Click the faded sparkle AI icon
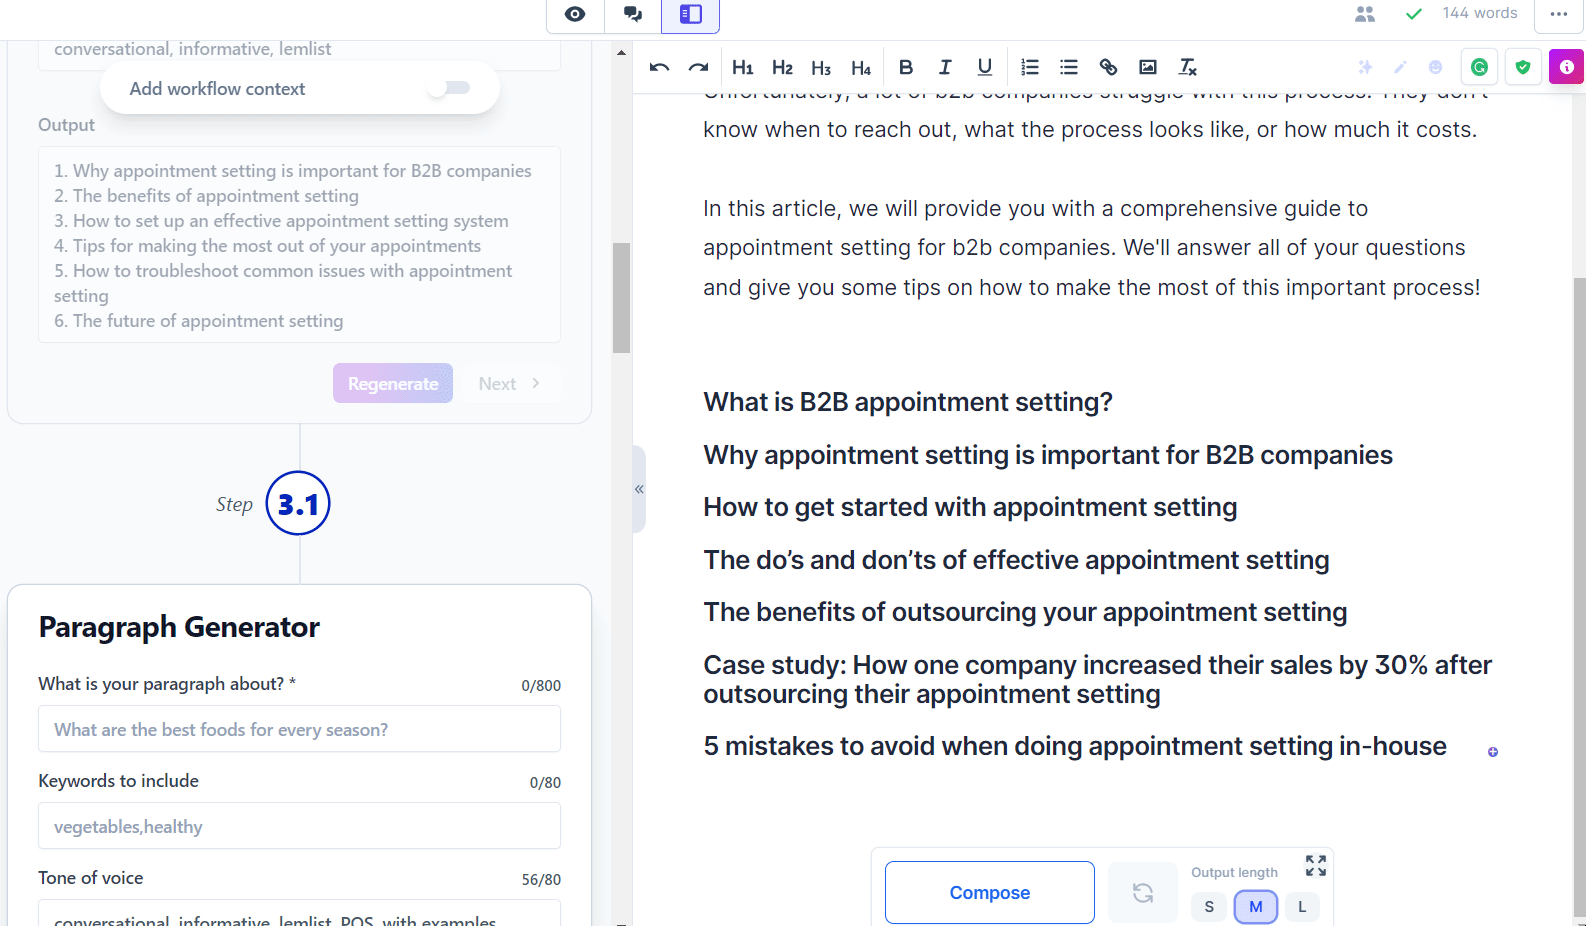The image size is (1586, 926). (1365, 67)
